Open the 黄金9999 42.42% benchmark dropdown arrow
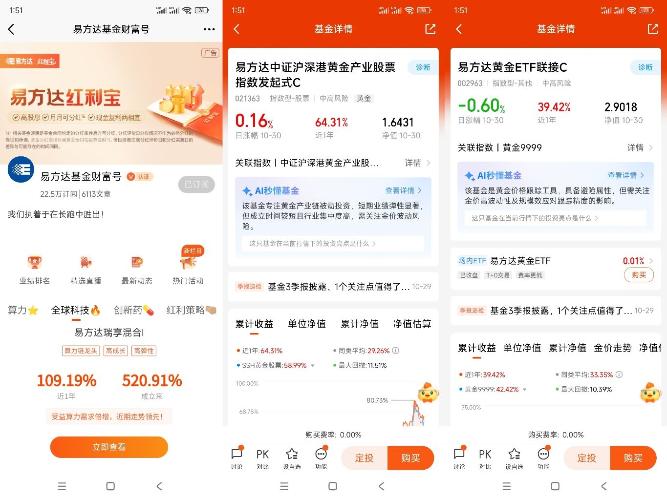Viewport: 667px width, 500px height. pos(524,389)
